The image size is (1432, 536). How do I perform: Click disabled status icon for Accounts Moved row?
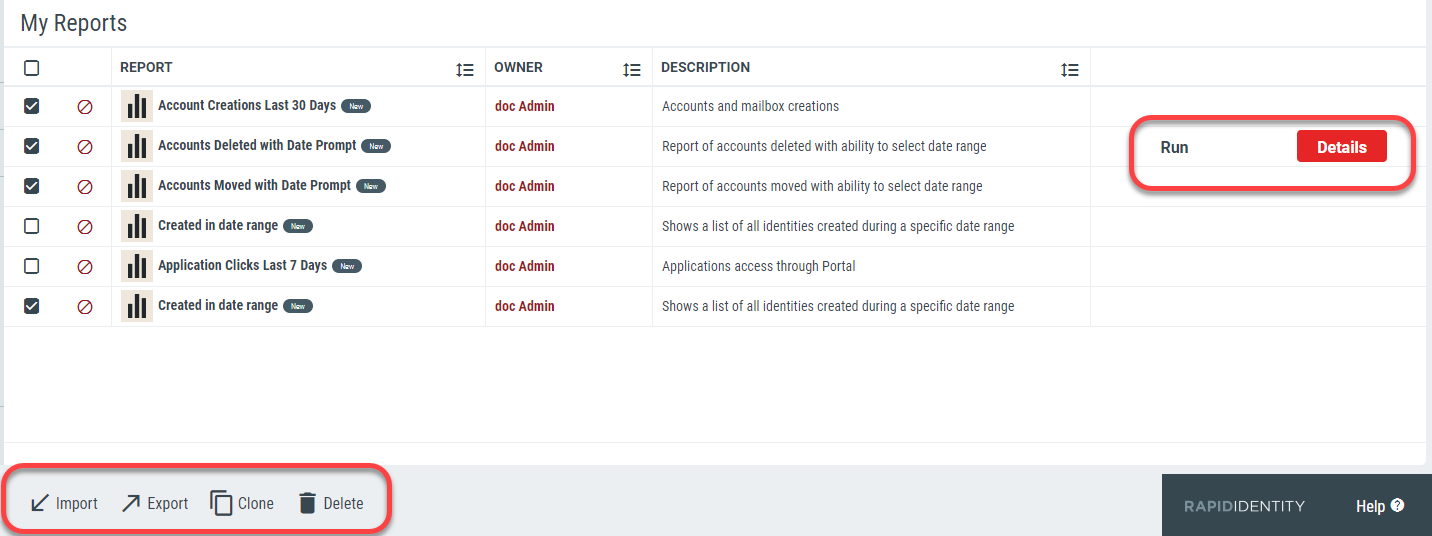coord(85,187)
